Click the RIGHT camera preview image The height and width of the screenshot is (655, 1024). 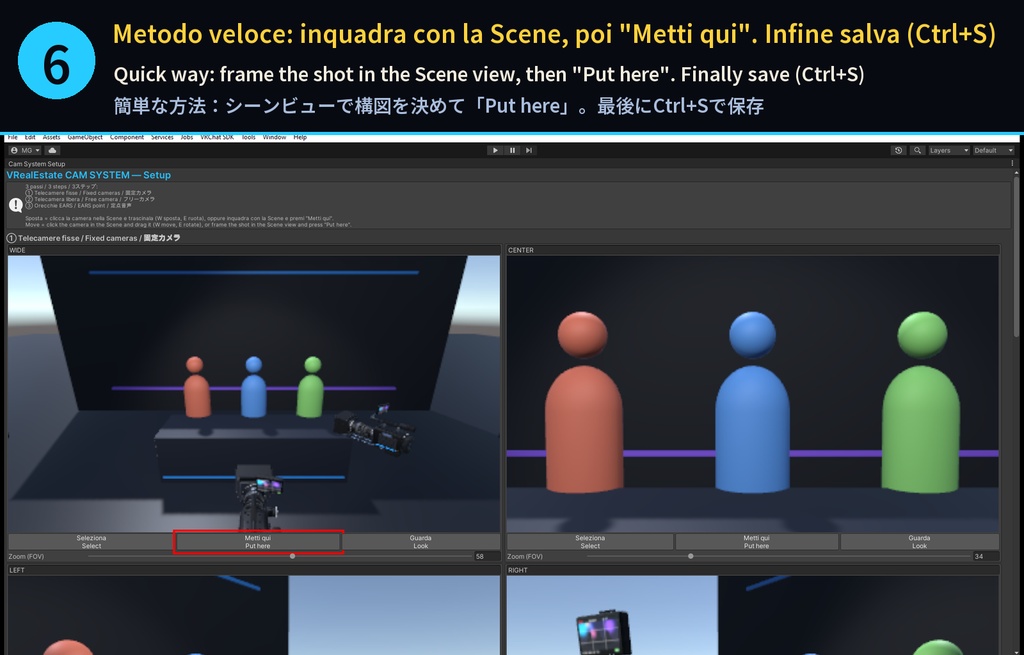(752, 615)
